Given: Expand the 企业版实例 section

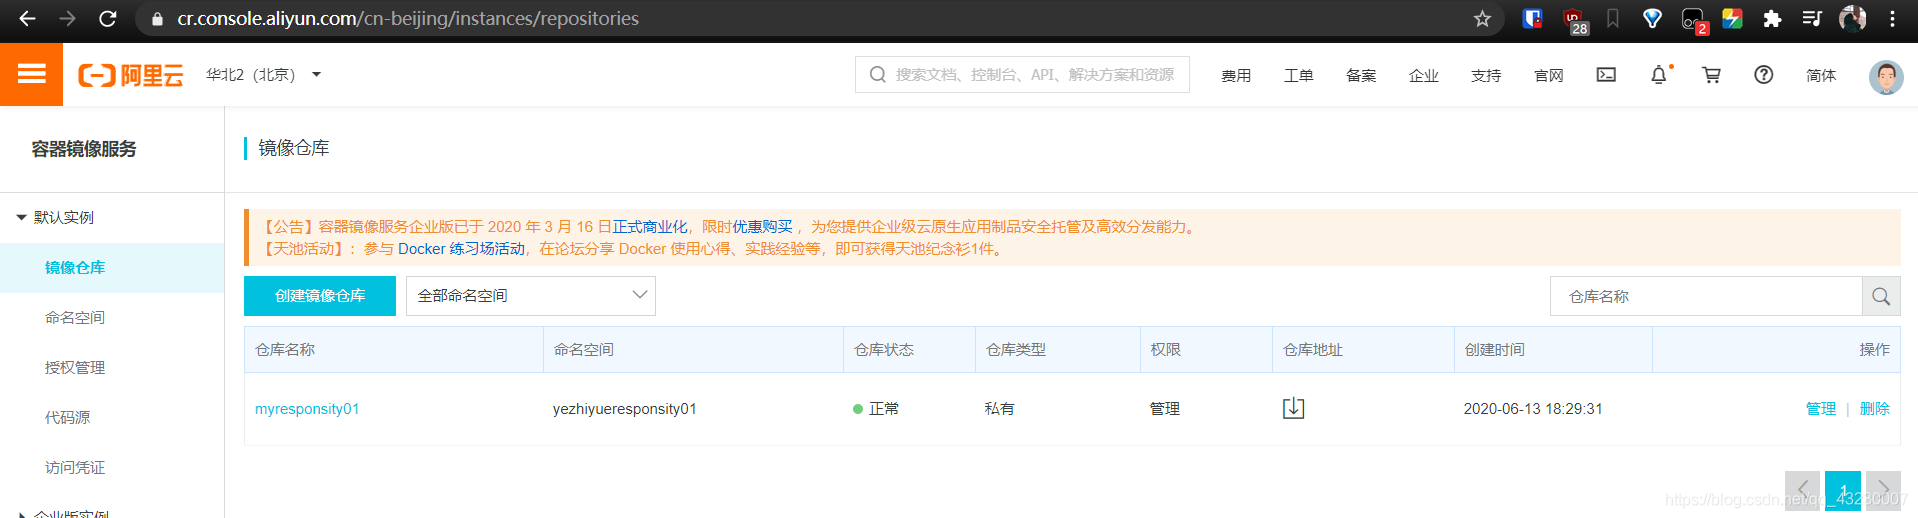Looking at the screenshot, I should pyautogui.click(x=21, y=514).
